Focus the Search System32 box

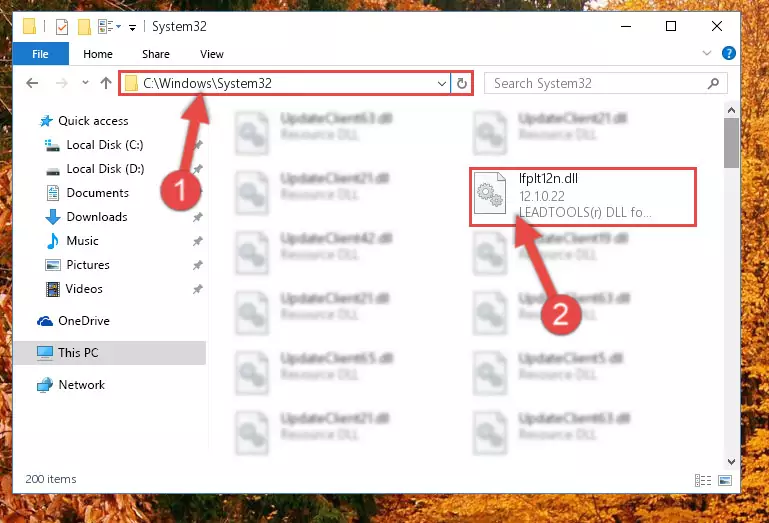click(x=606, y=83)
